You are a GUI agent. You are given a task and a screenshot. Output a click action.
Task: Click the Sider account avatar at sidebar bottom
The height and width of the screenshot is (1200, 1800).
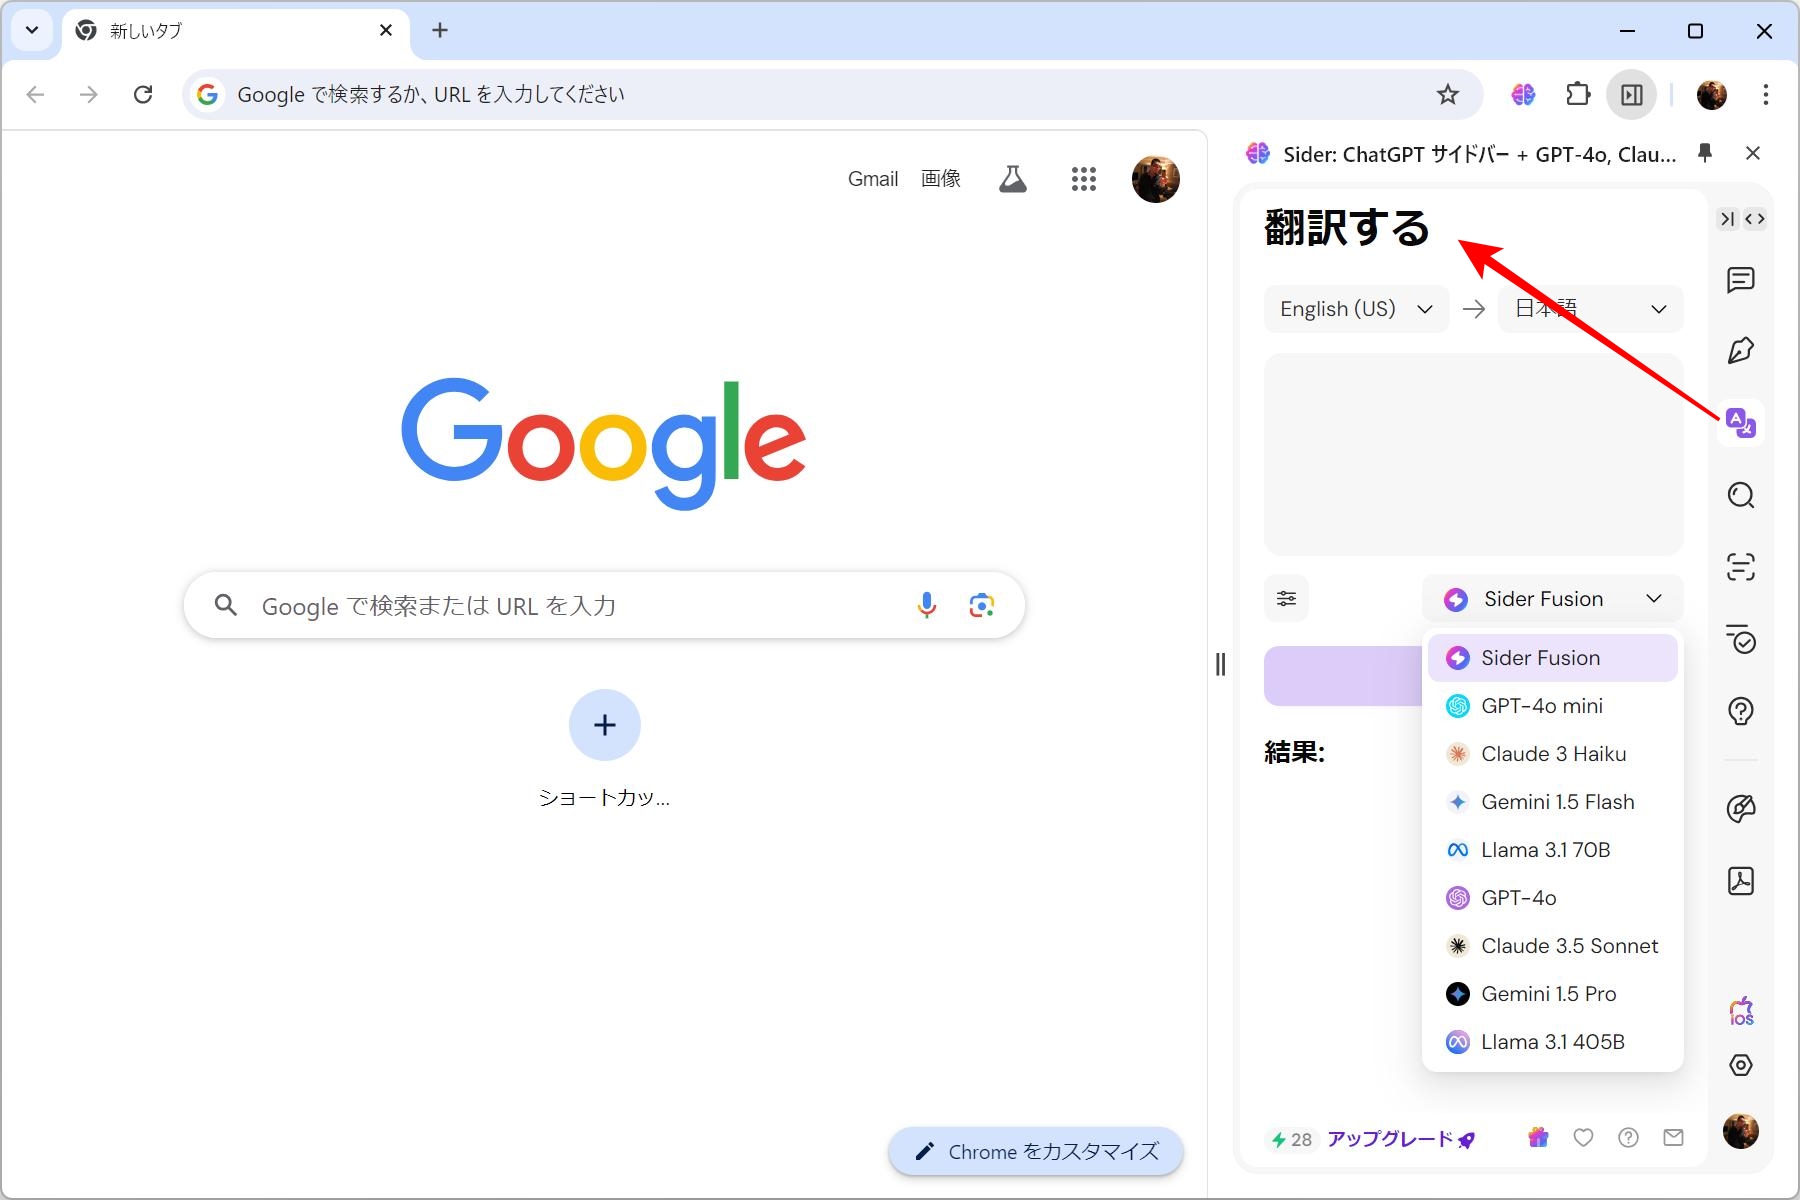(1741, 1131)
